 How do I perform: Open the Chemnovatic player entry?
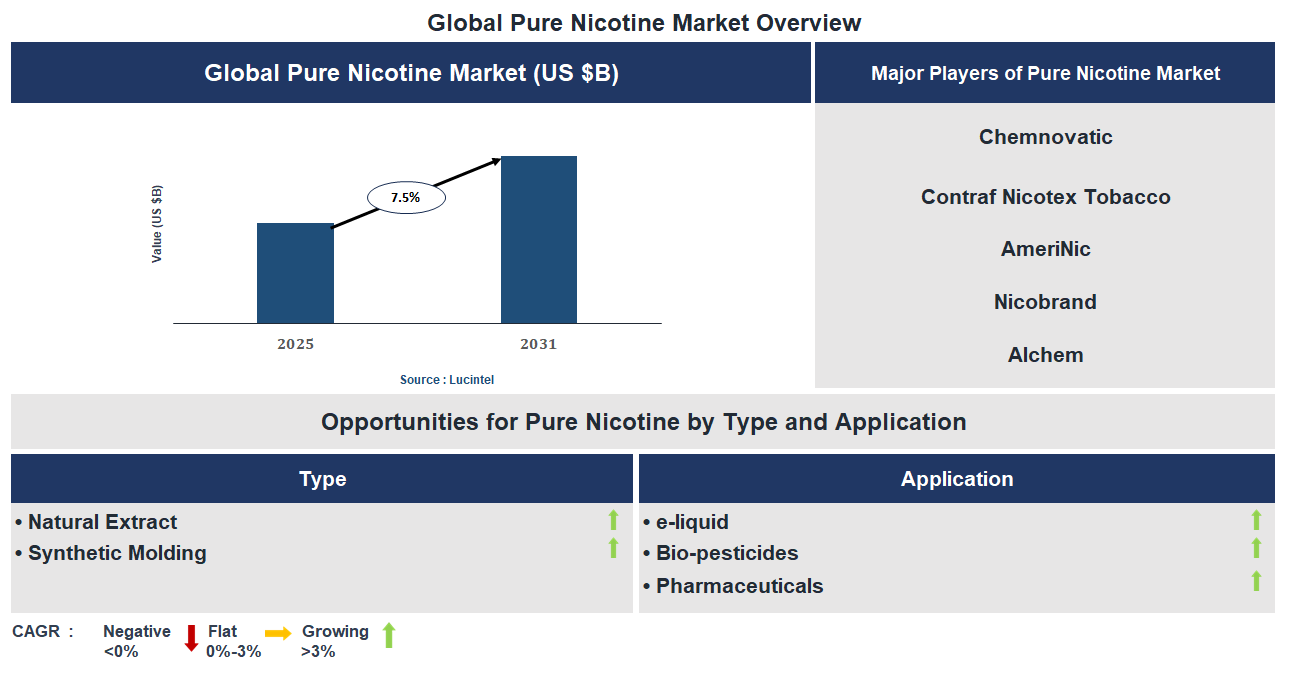pos(1045,137)
